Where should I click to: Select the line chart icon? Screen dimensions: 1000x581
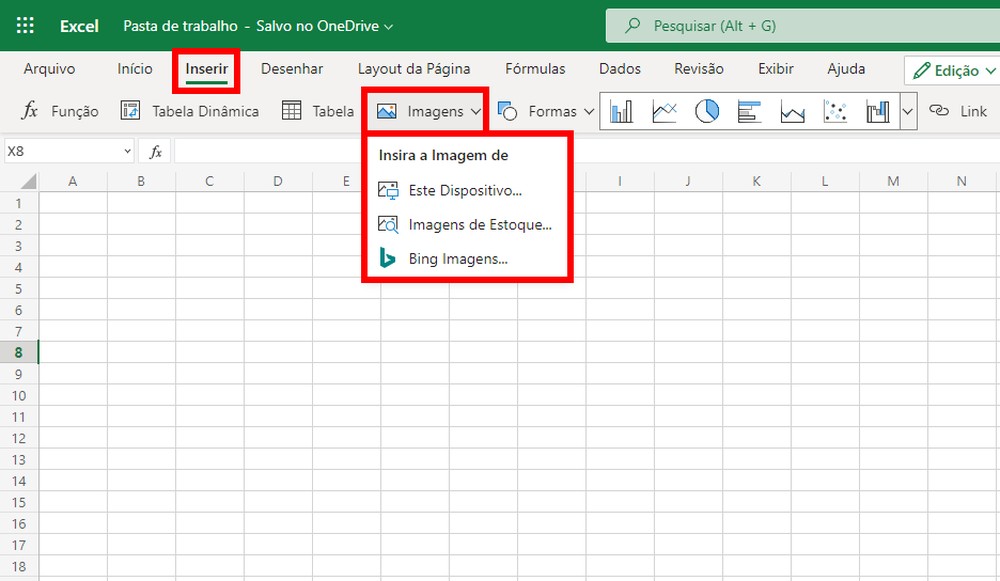[x=663, y=111]
